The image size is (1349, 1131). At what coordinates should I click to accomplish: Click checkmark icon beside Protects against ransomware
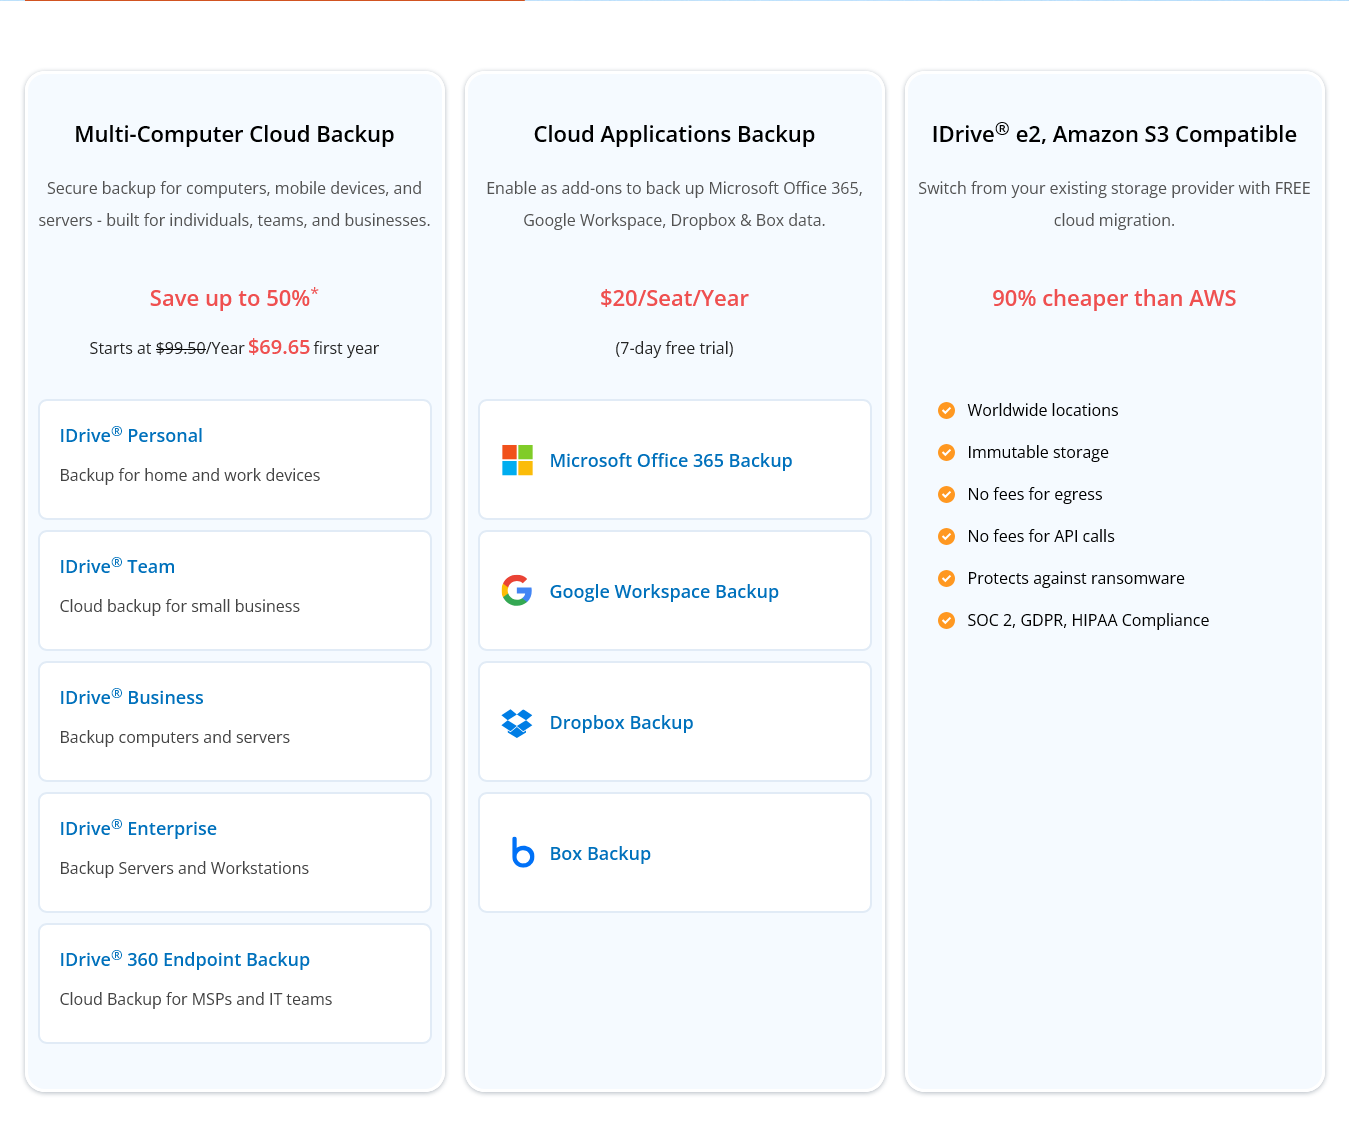946,578
